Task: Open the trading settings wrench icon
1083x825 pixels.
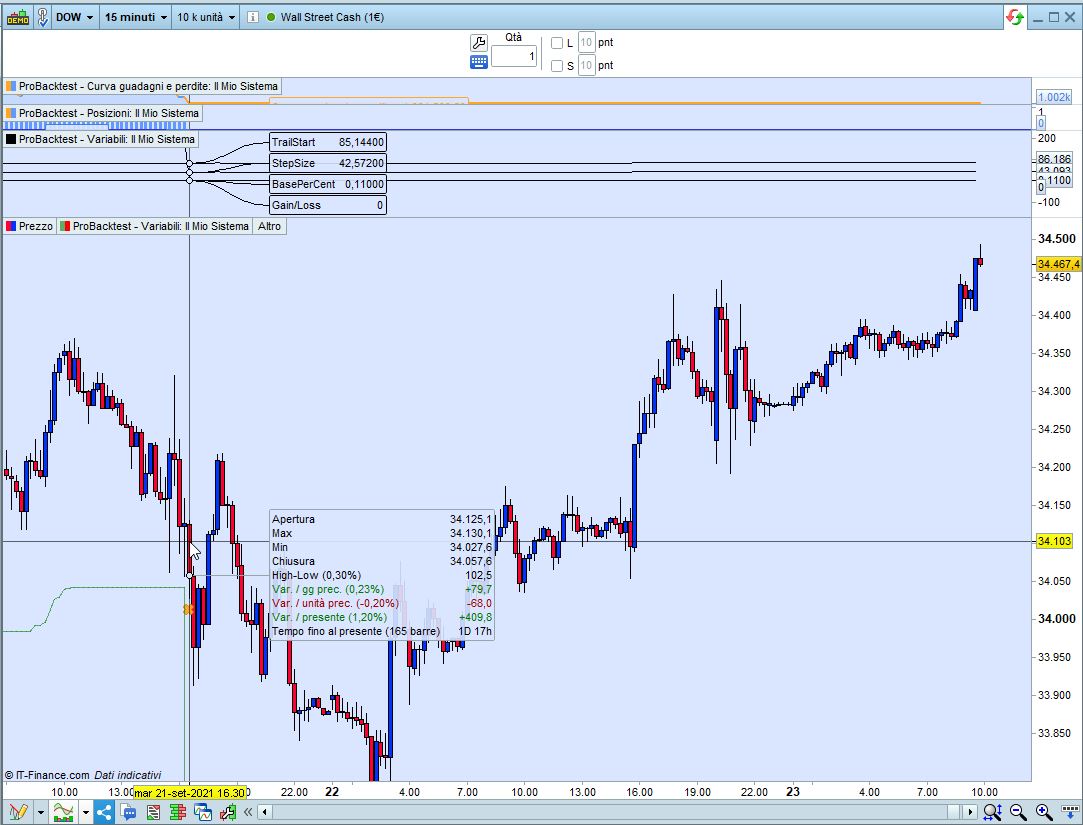Action: 479,43
